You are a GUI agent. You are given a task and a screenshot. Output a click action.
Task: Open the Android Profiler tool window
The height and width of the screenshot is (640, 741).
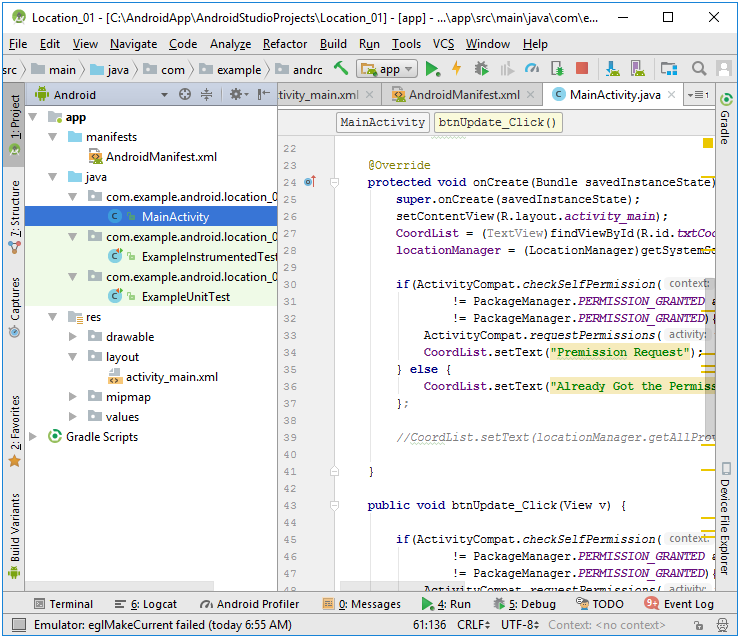point(250,604)
